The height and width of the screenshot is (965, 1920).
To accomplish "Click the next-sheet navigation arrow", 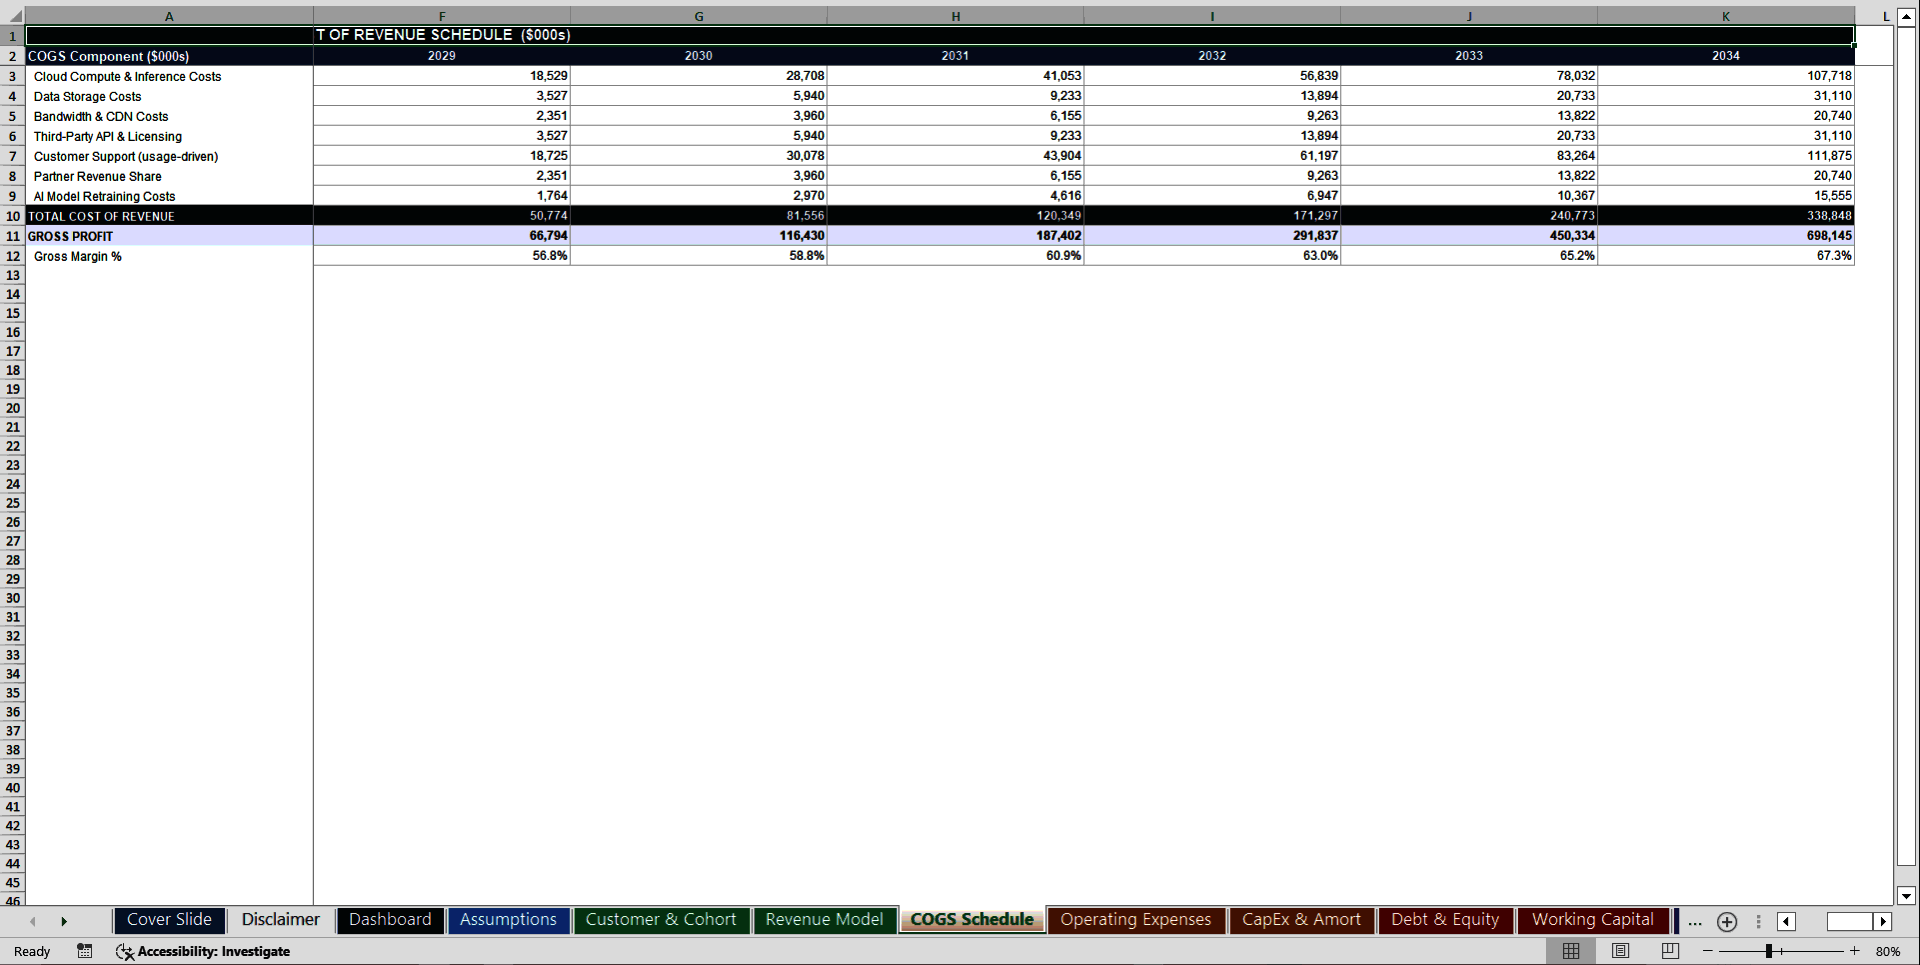I will 65,921.
